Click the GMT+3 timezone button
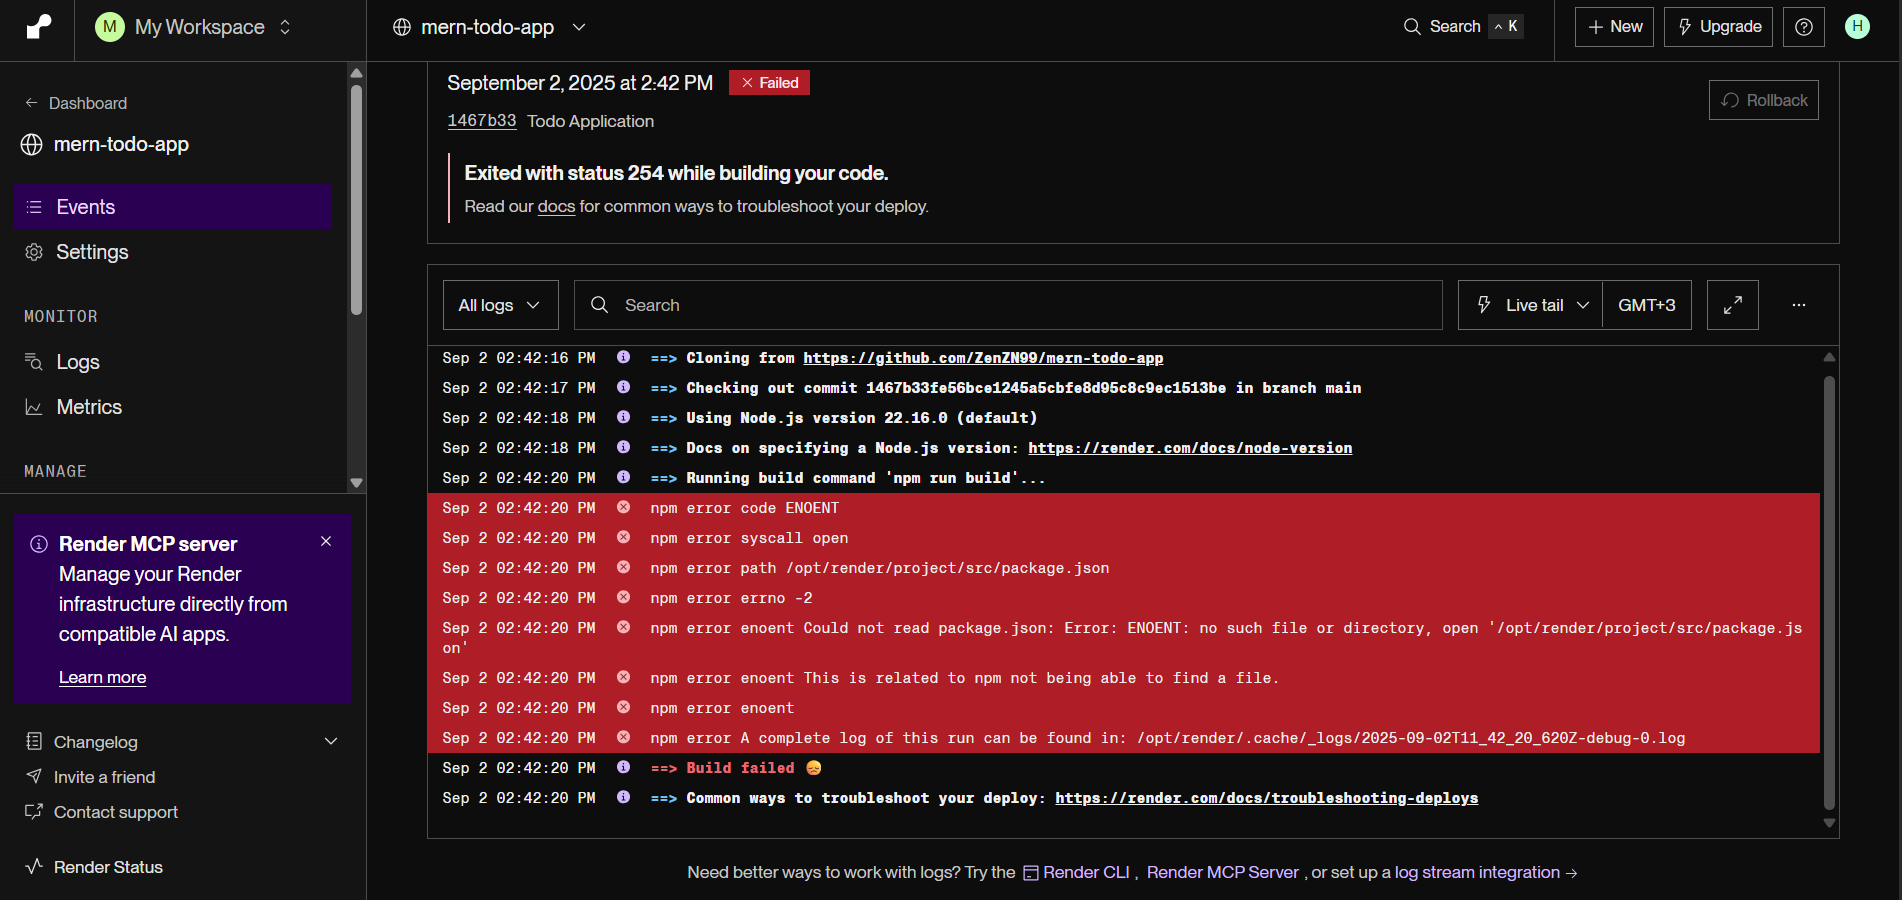 [1647, 305]
